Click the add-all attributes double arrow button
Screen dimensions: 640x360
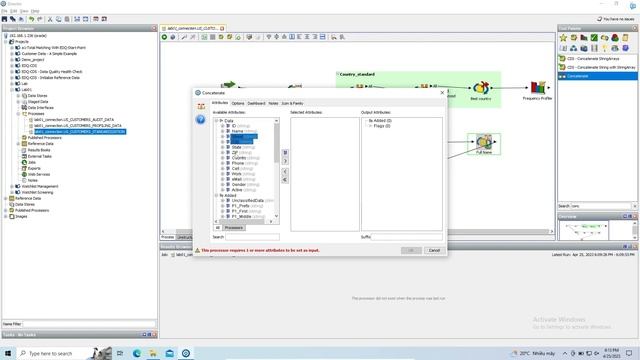pyautogui.click(x=285, y=153)
